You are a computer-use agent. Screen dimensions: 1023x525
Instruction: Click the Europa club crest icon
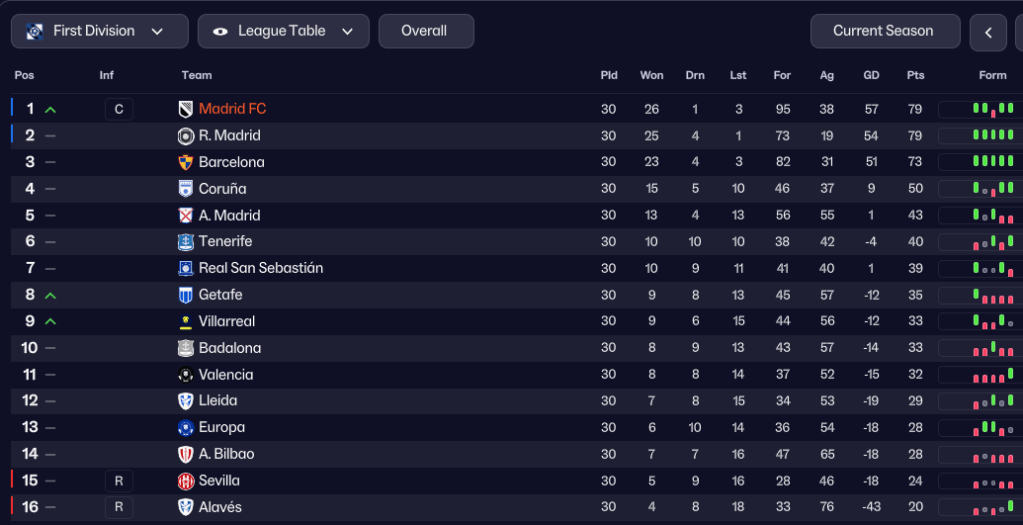click(185, 428)
